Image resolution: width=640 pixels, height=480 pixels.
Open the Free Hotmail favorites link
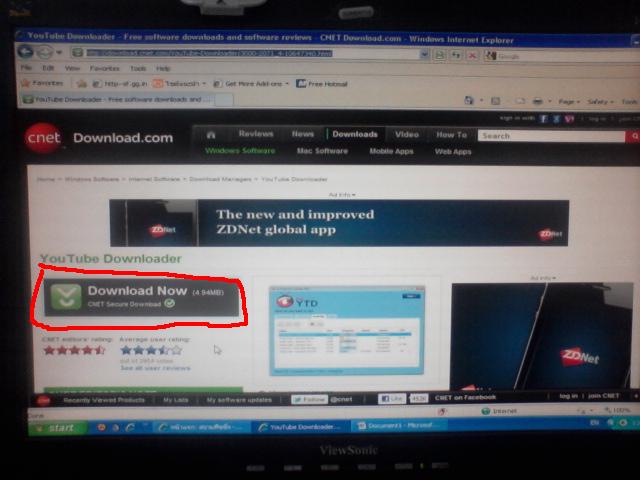point(322,84)
